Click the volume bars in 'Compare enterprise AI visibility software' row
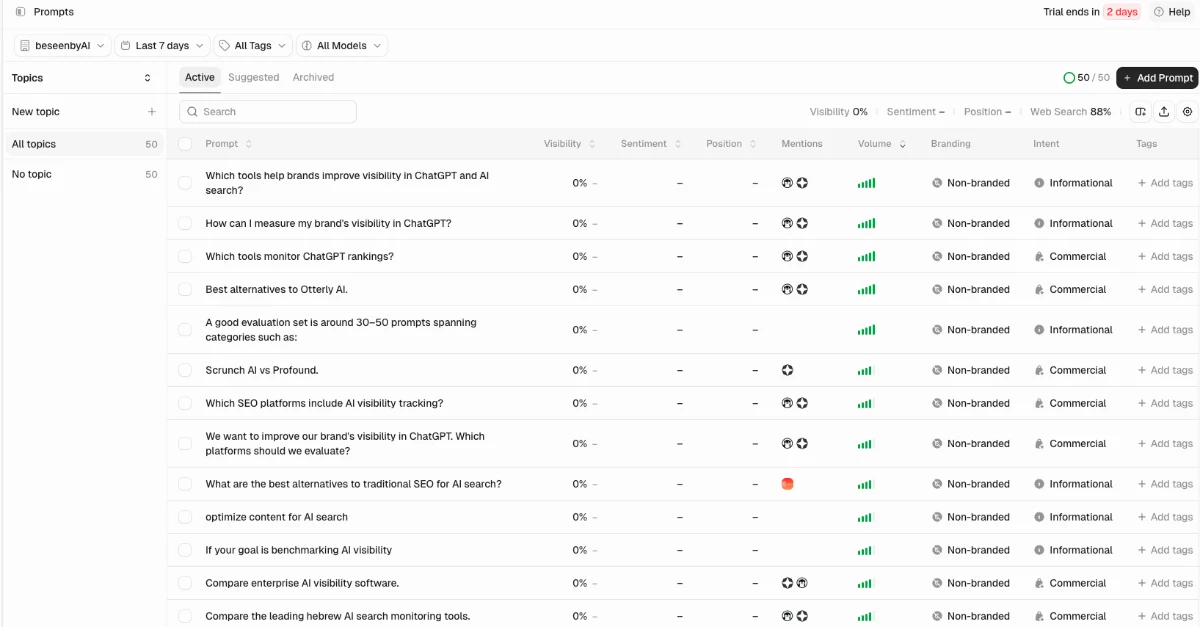The height and width of the screenshot is (627, 1200). tap(865, 583)
